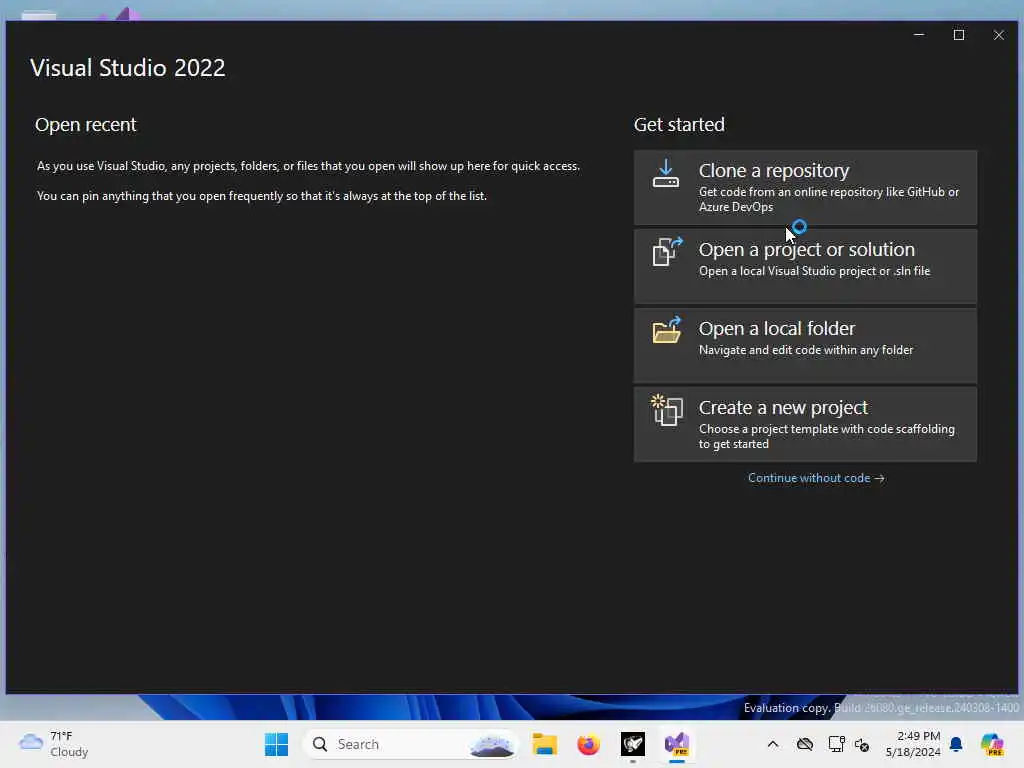
Task: Open the black bird app in taskbar
Action: pyautogui.click(x=633, y=744)
